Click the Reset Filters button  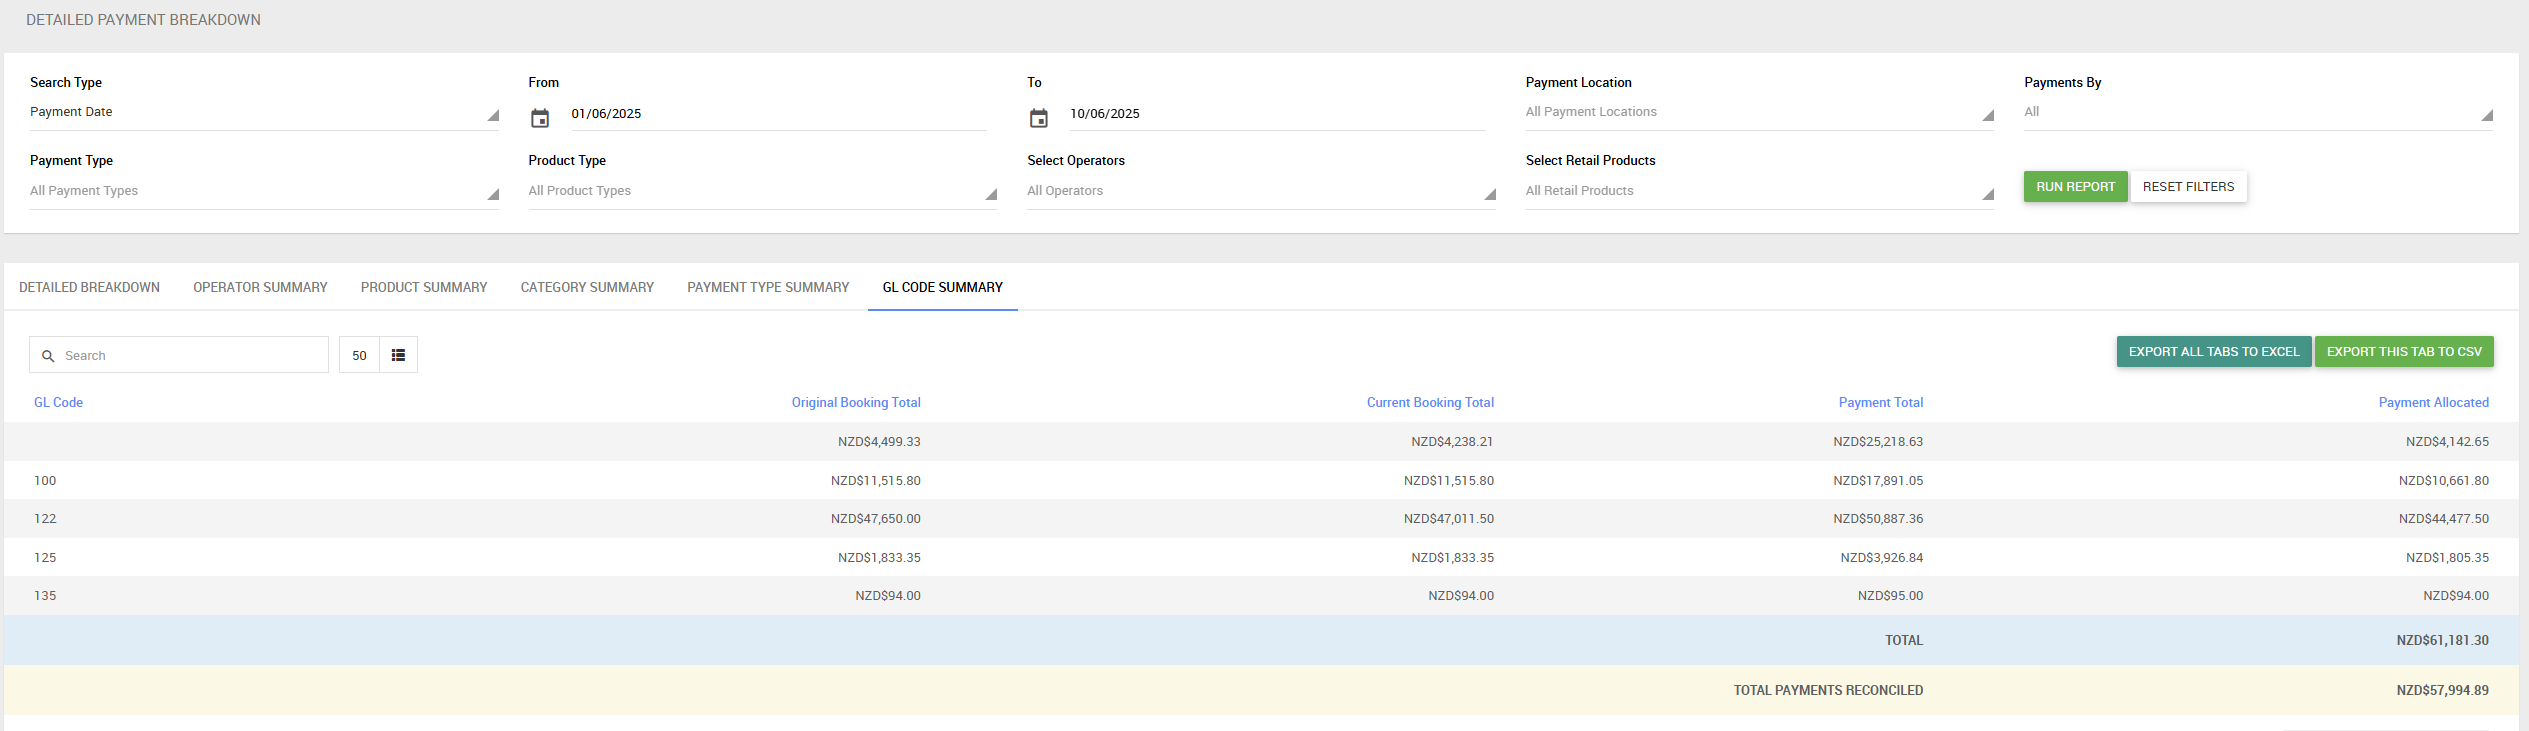click(x=2189, y=187)
